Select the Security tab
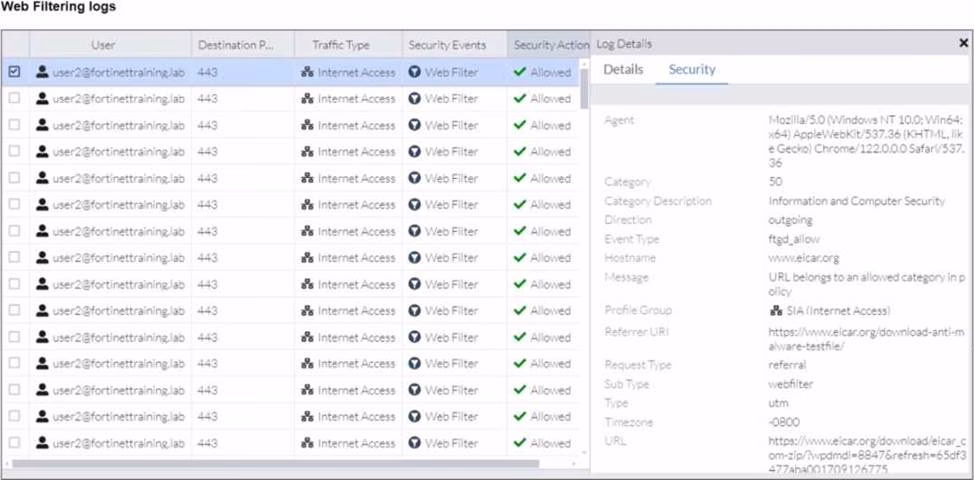 tap(692, 69)
